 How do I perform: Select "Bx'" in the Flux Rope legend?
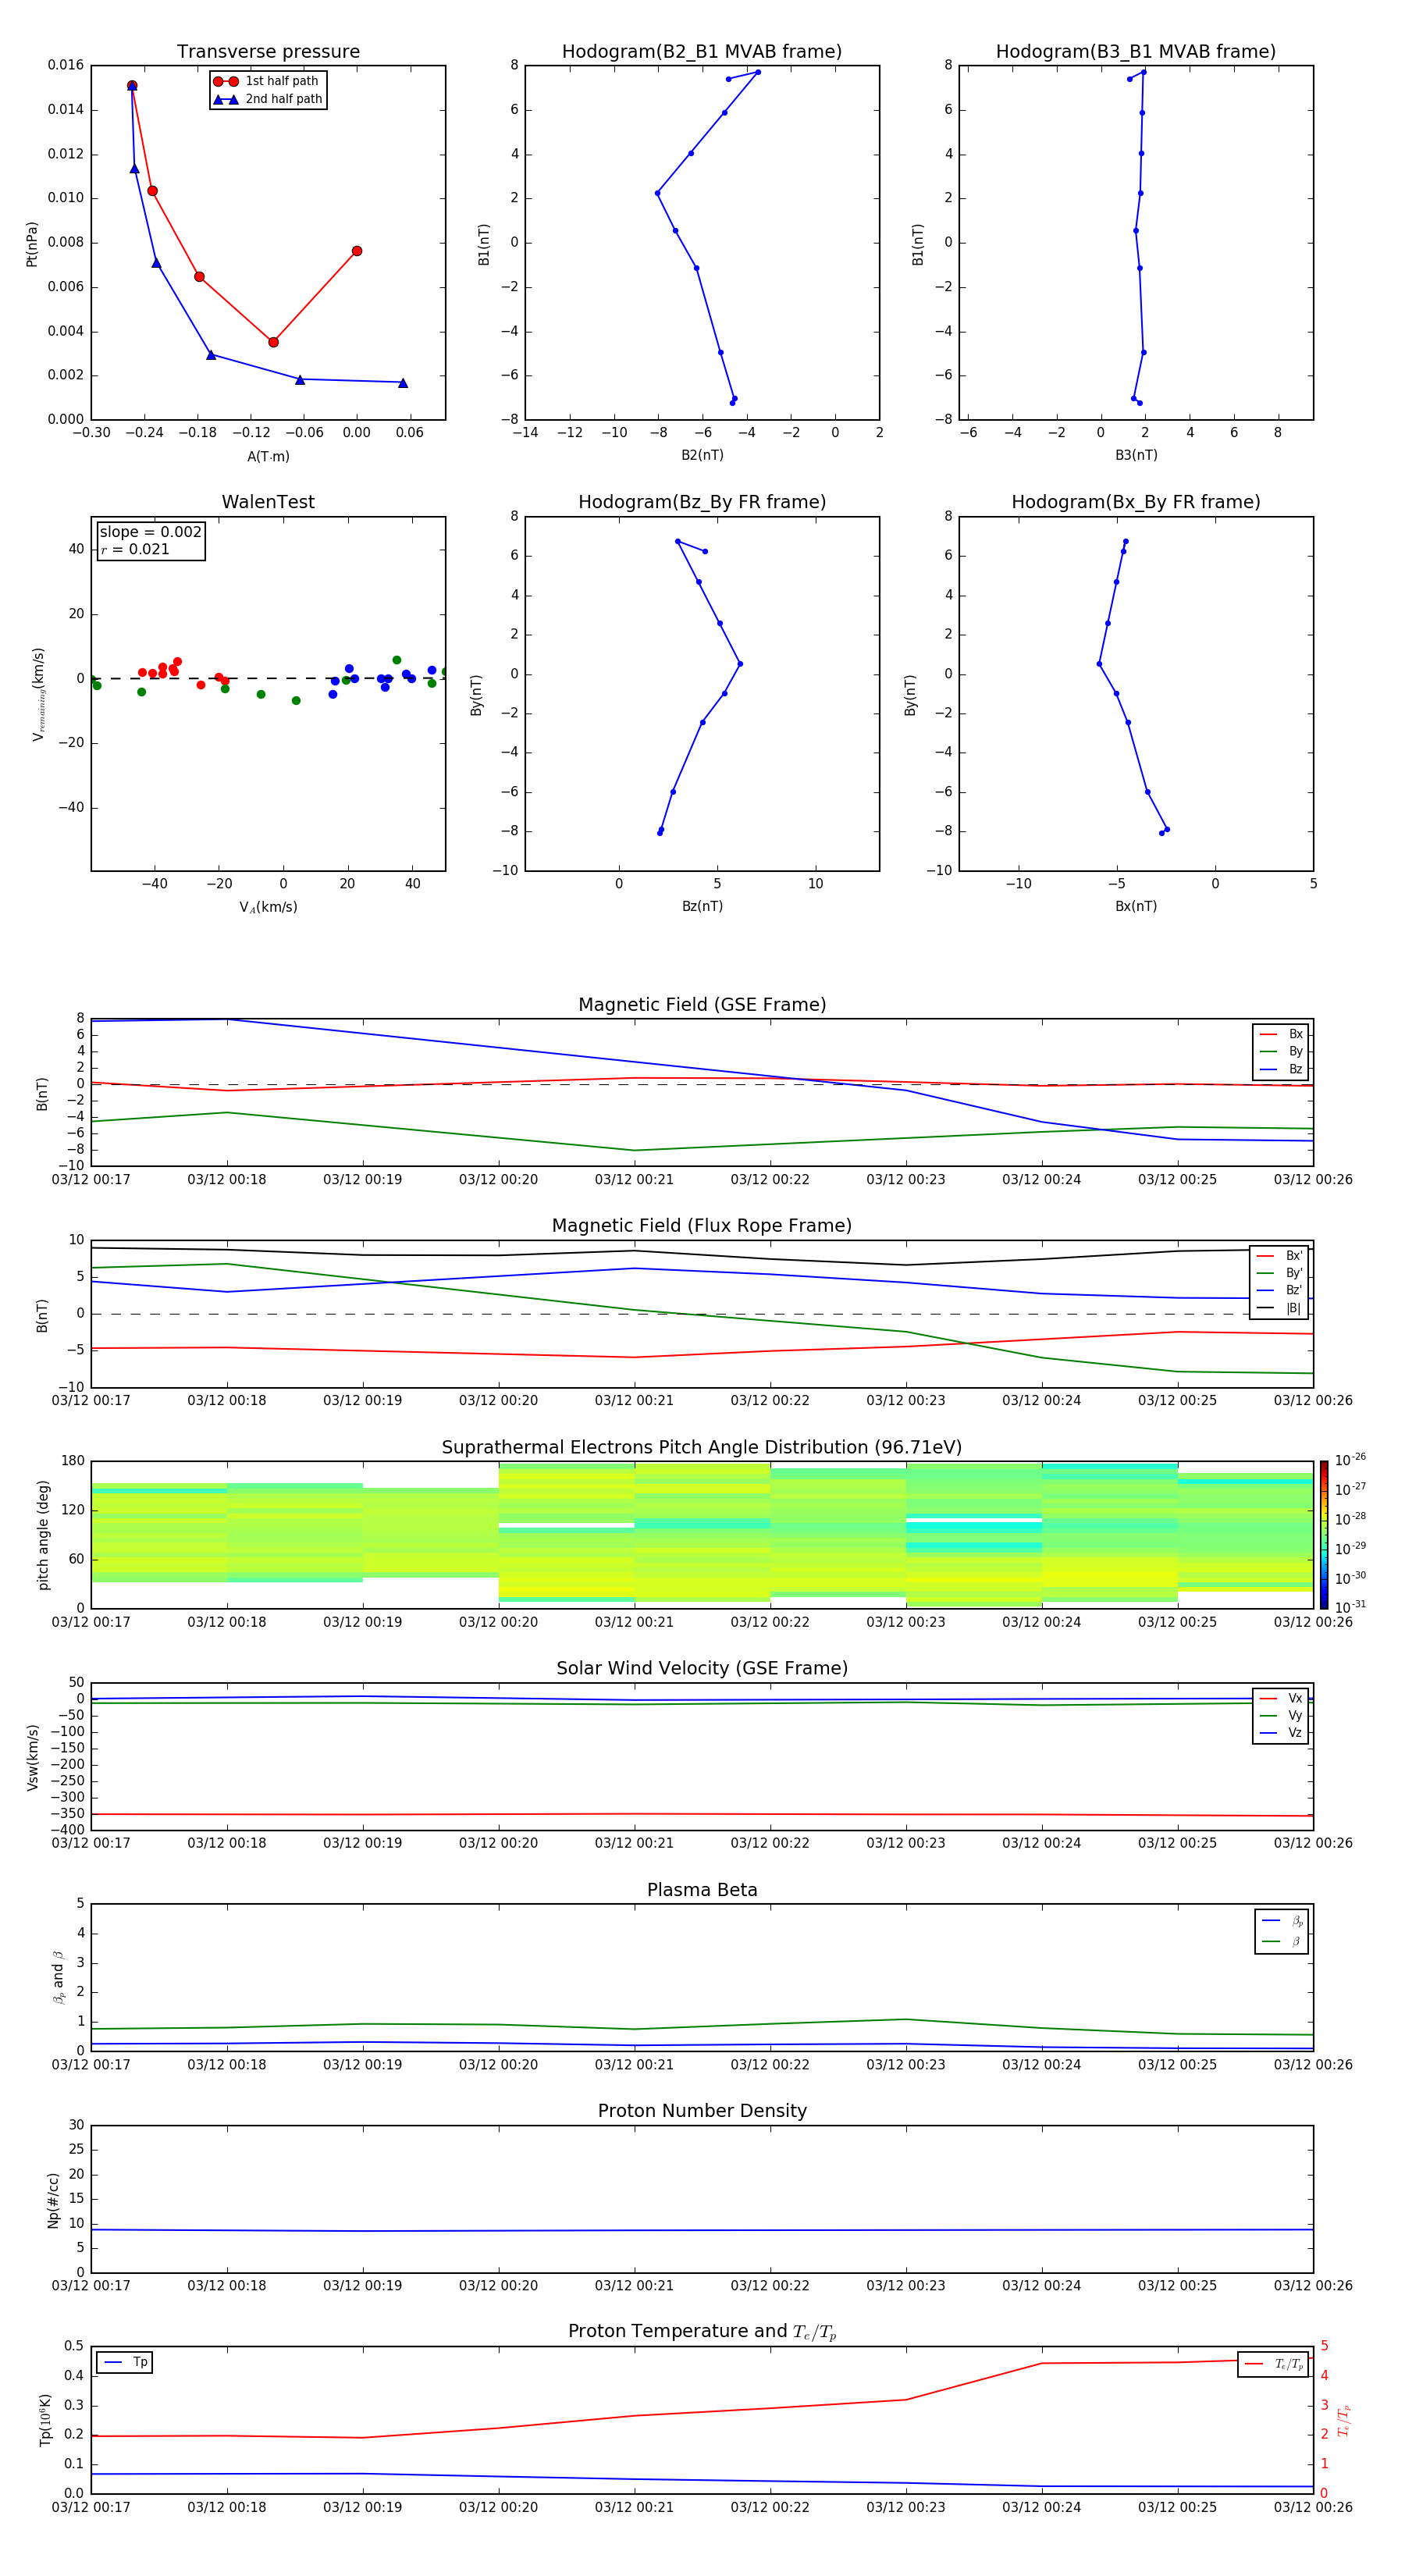[1280, 1256]
